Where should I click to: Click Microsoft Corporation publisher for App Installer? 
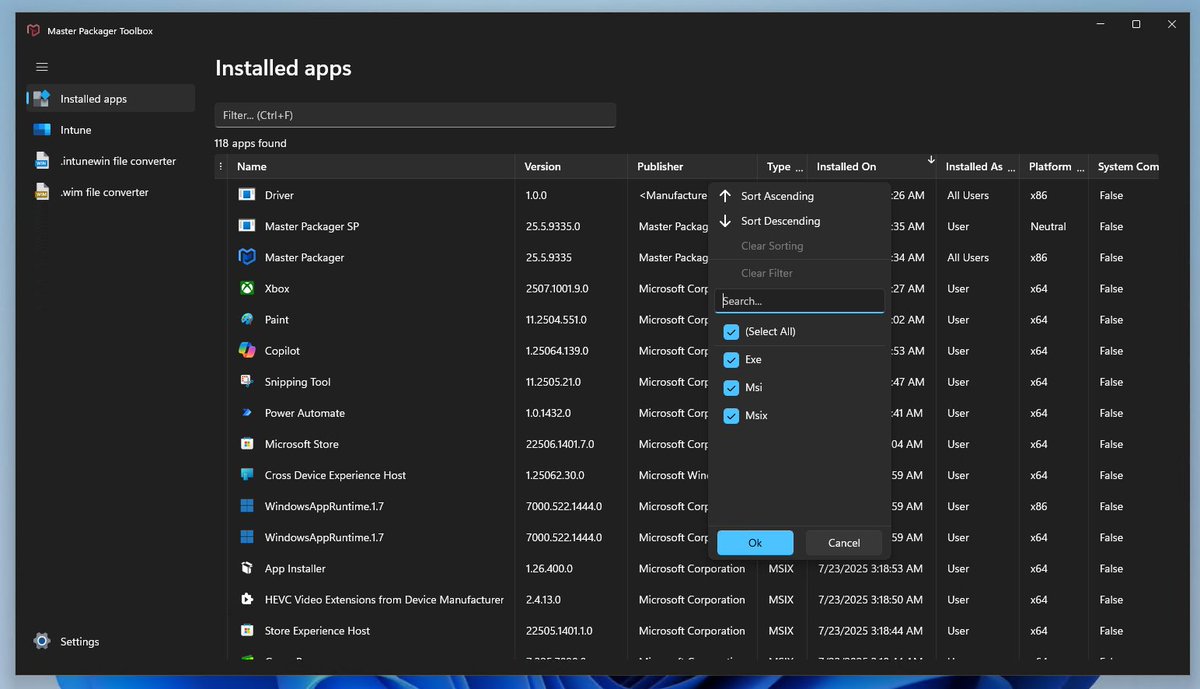(x=692, y=569)
